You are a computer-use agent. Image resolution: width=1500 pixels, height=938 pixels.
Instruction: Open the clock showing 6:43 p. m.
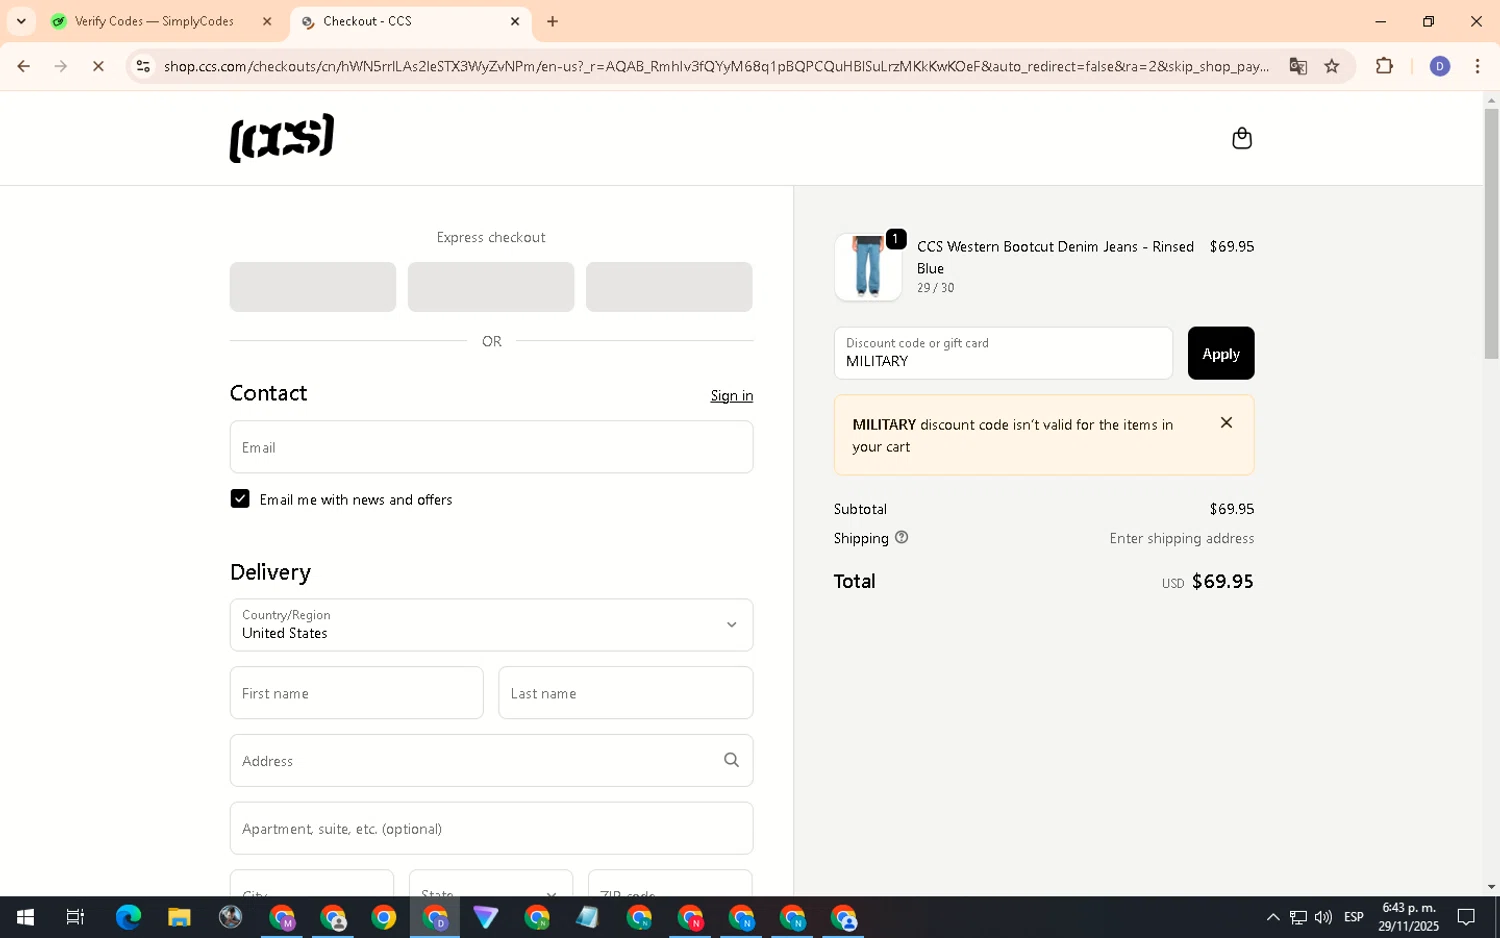(x=1408, y=917)
